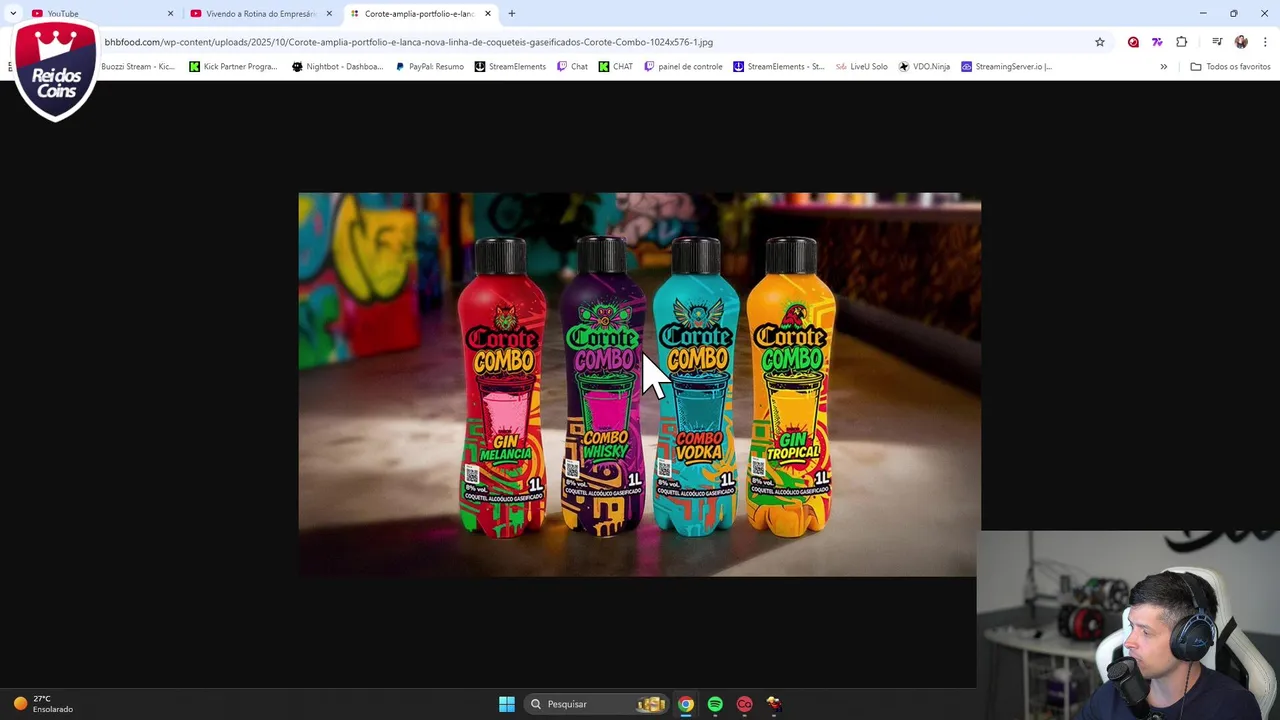Open the Extensions puzzle-piece menu
Image resolution: width=1280 pixels, height=720 pixels.
coord(1182,42)
